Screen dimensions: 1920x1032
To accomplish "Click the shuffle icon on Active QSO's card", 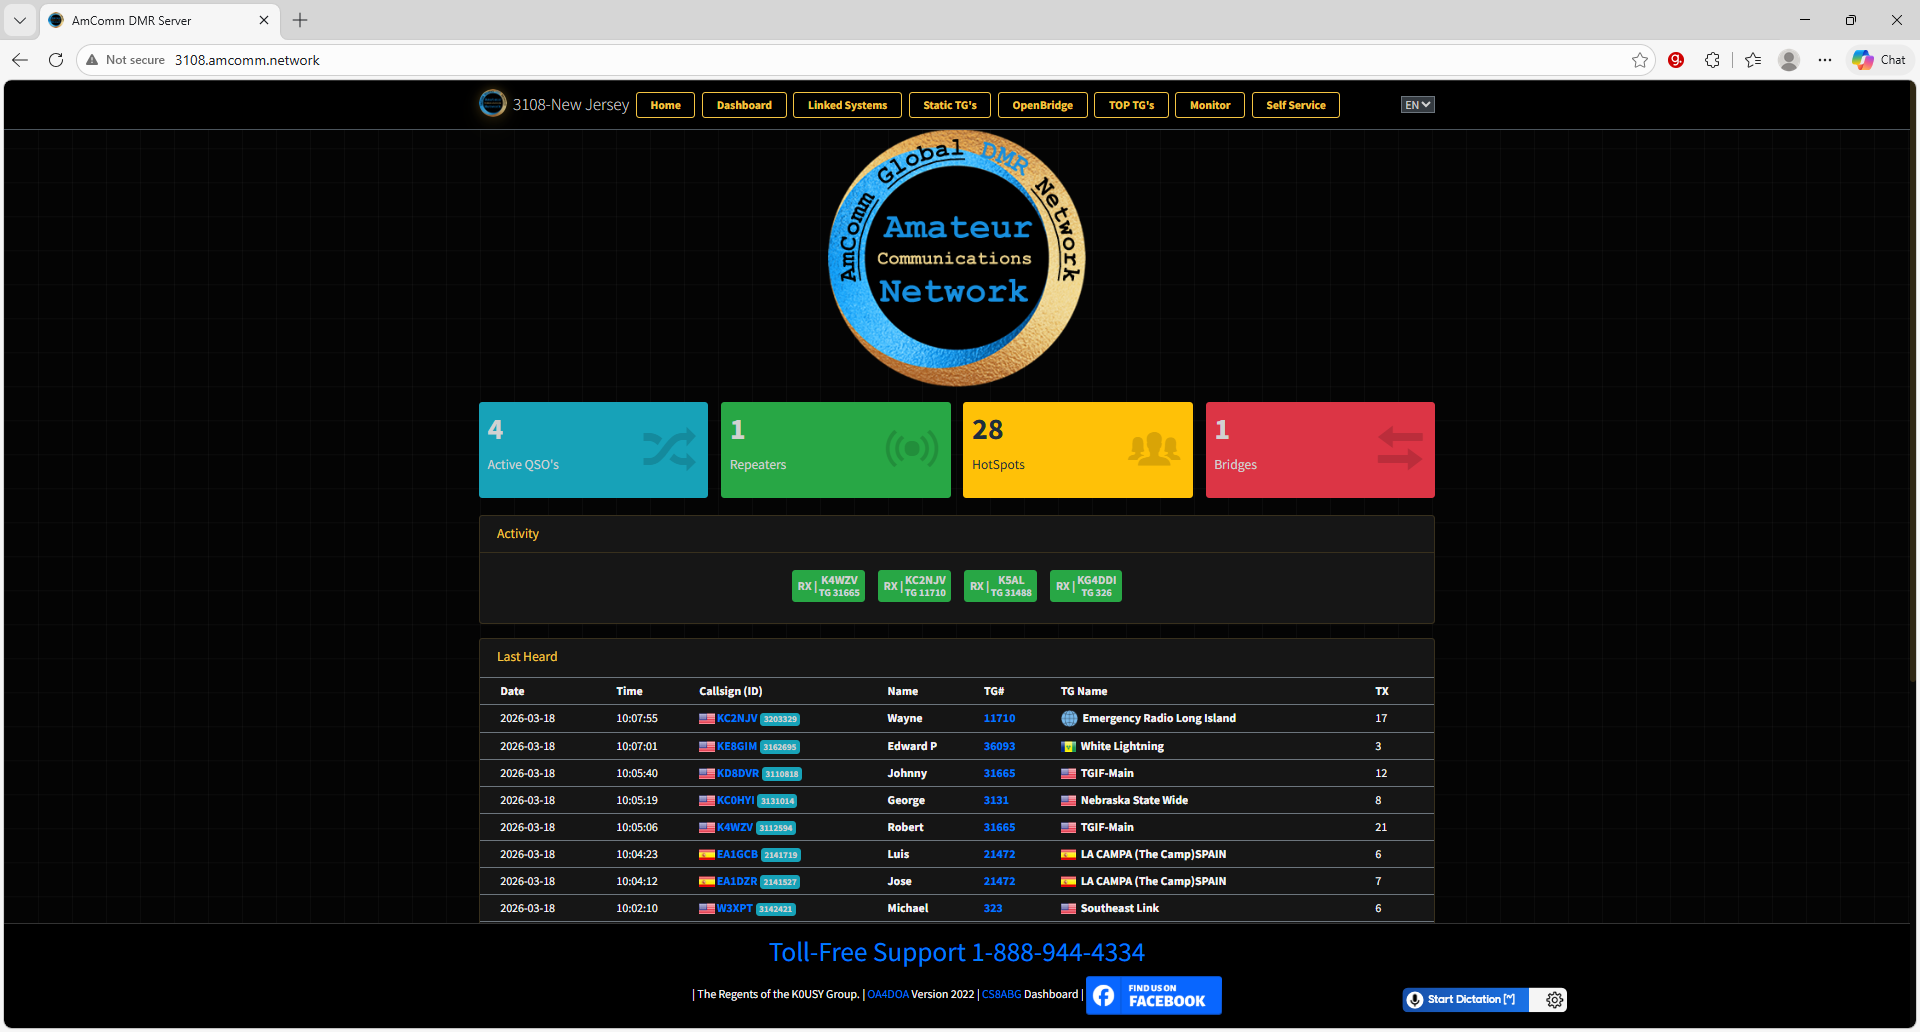I will (669, 449).
